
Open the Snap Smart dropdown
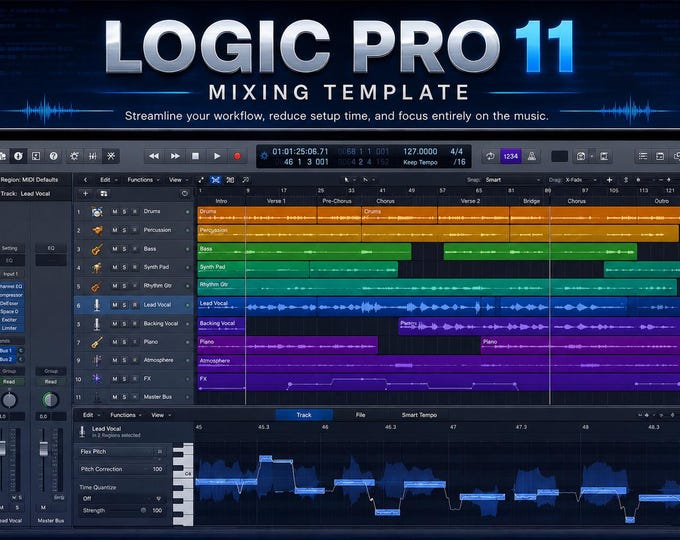513,180
